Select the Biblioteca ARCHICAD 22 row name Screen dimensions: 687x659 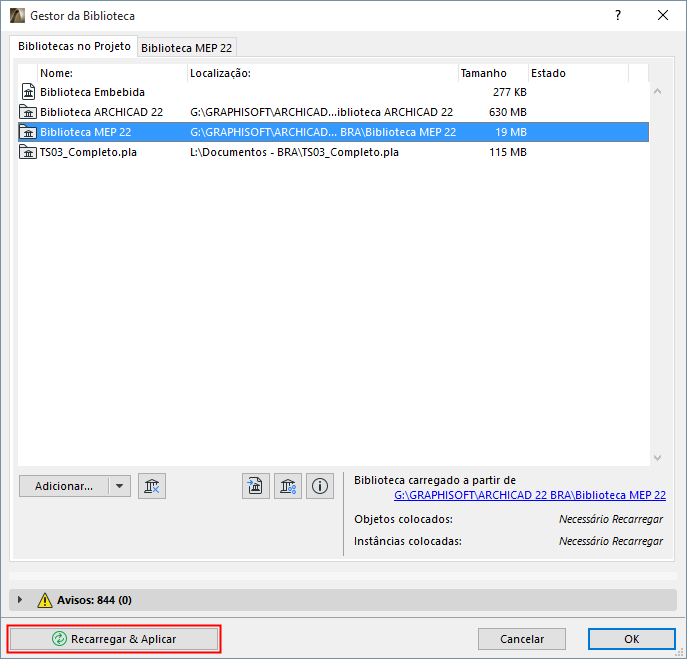pos(101,112)
